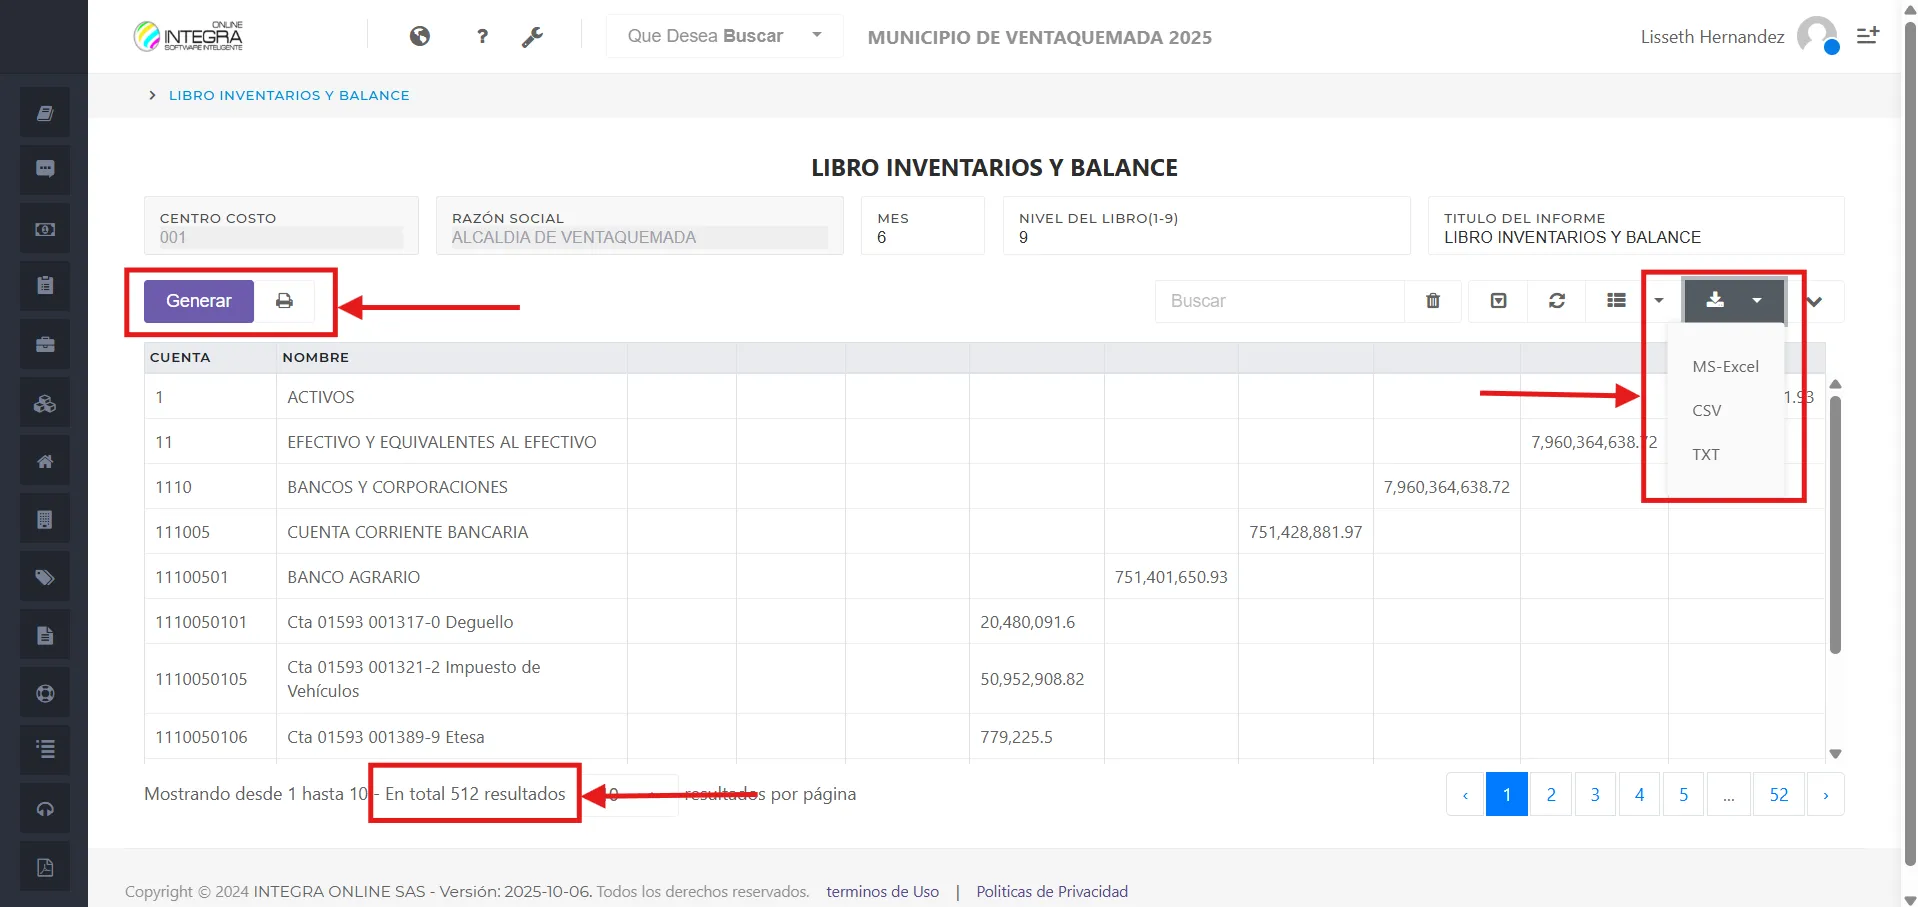Select the home icon in the sidebar
Viewport: 1918px width, 907px height.
44,460
